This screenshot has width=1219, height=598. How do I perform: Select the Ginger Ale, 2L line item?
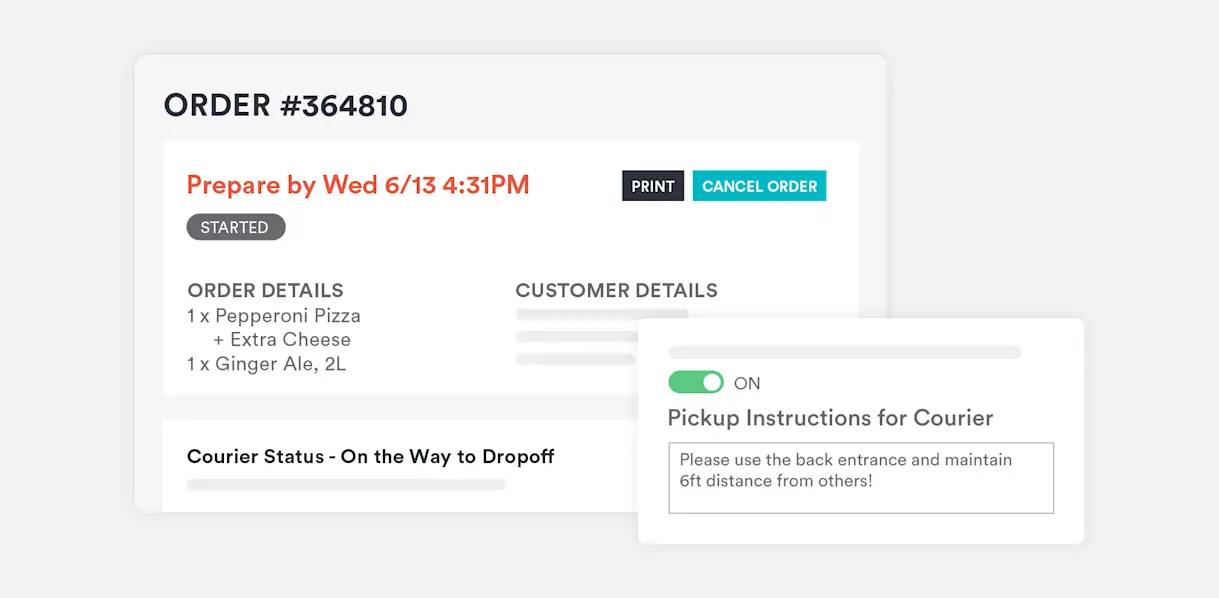266,364
